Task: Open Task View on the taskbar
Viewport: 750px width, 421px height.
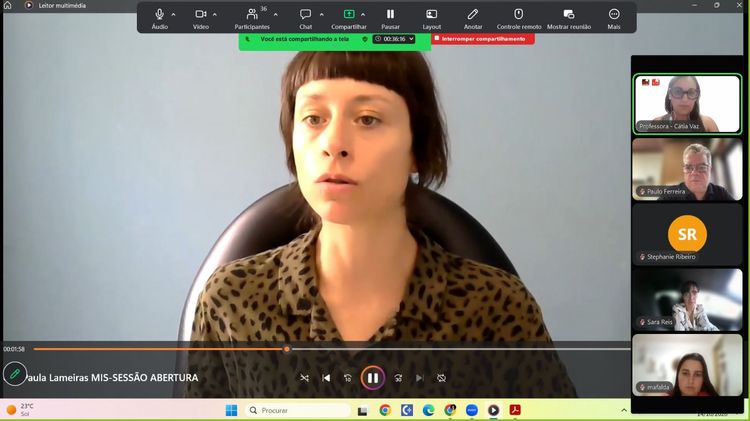Action: coord(363,410)
